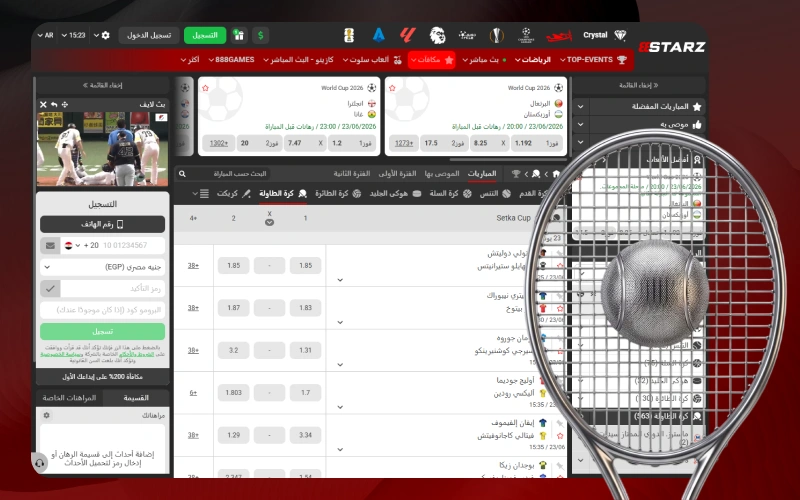Image resolution: width=800 pixels, height=500 pixels.
Task: Open the World Cup trophy league icon
Action: [349, 35]
